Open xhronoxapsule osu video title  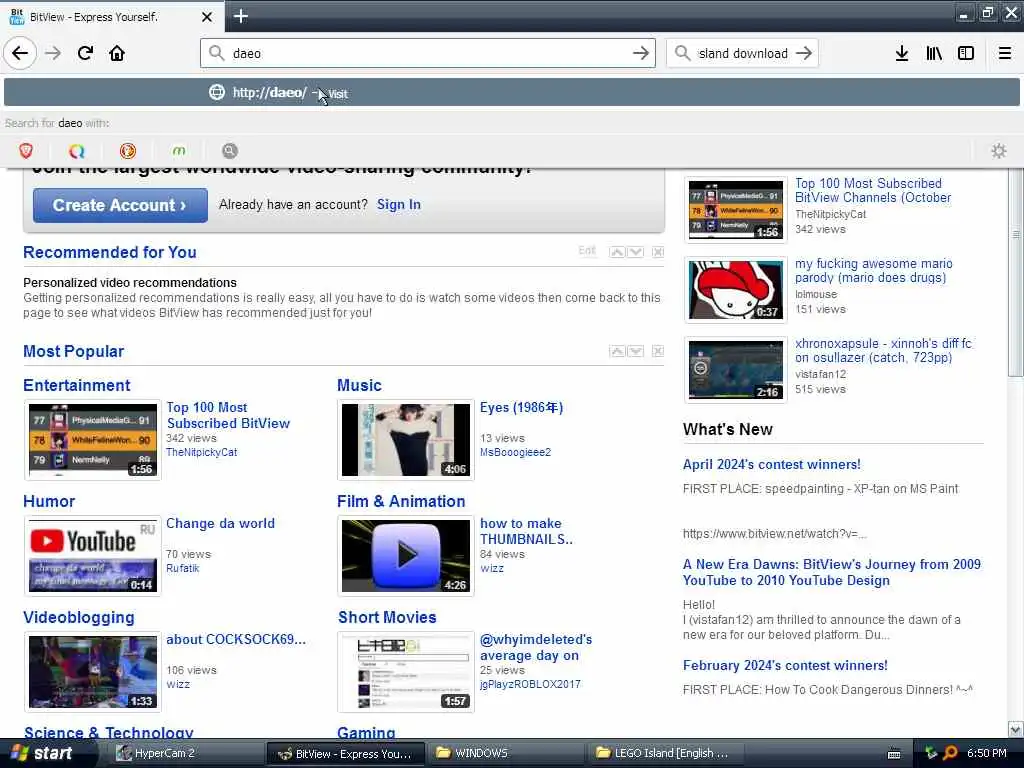(883, 351)
